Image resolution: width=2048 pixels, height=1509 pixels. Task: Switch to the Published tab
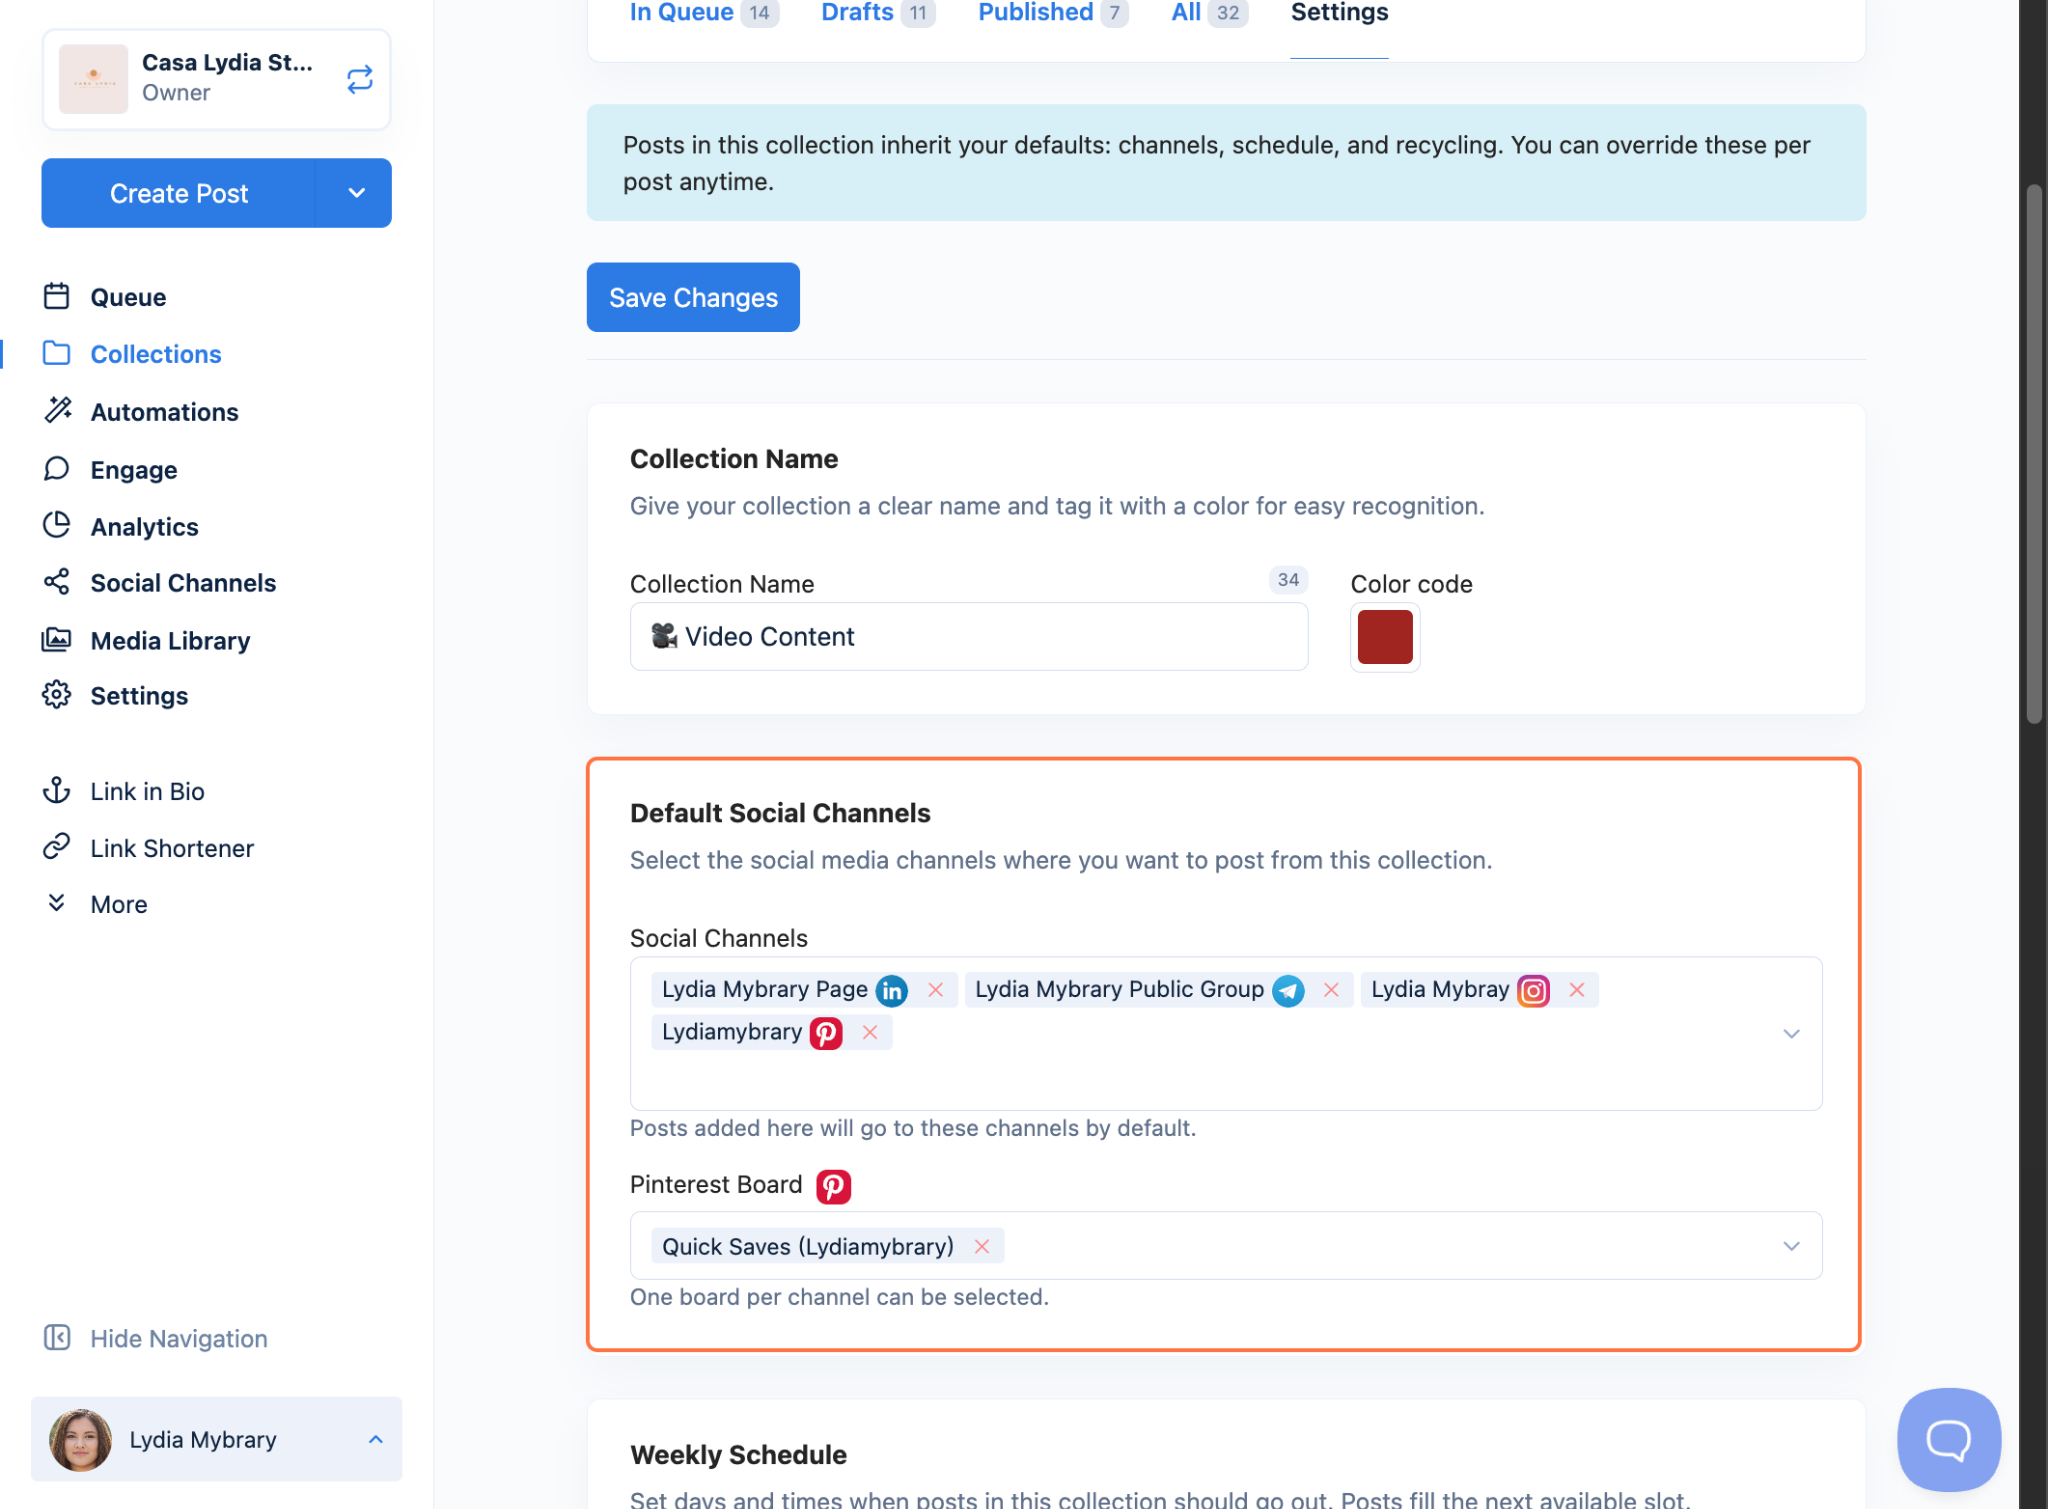(1035, 13)
